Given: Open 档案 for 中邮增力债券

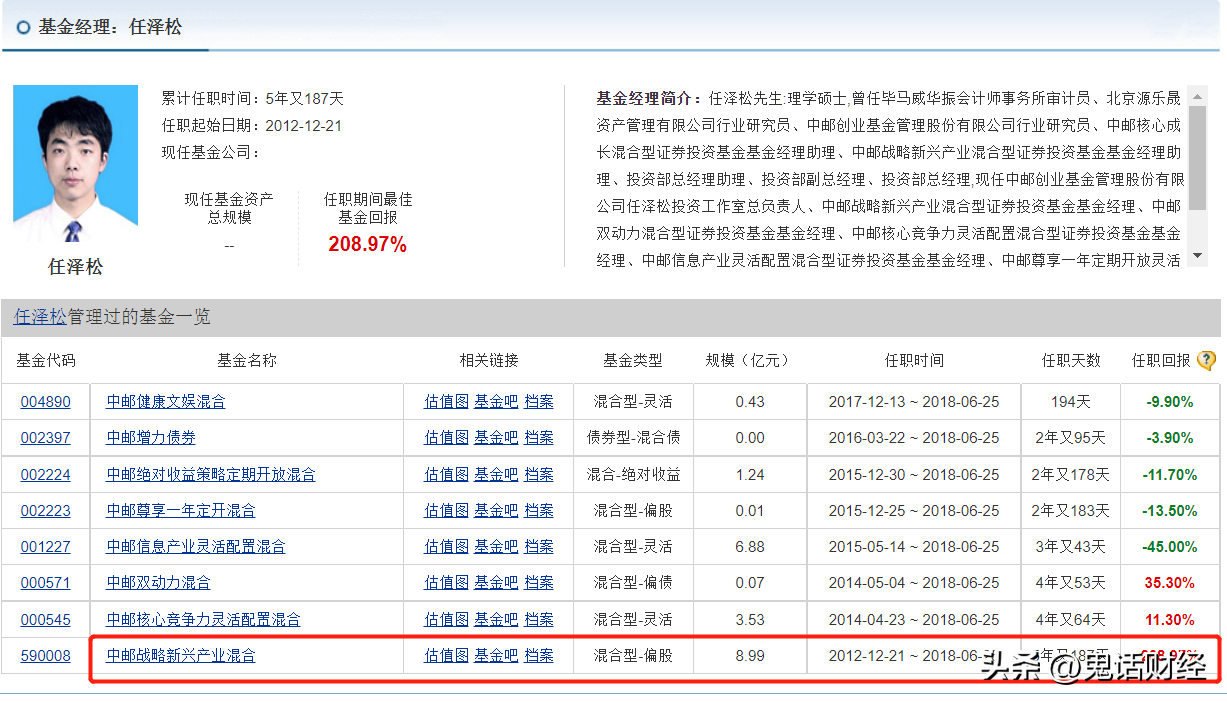Looking at the screenshot, I should click(x=539, y=438).
